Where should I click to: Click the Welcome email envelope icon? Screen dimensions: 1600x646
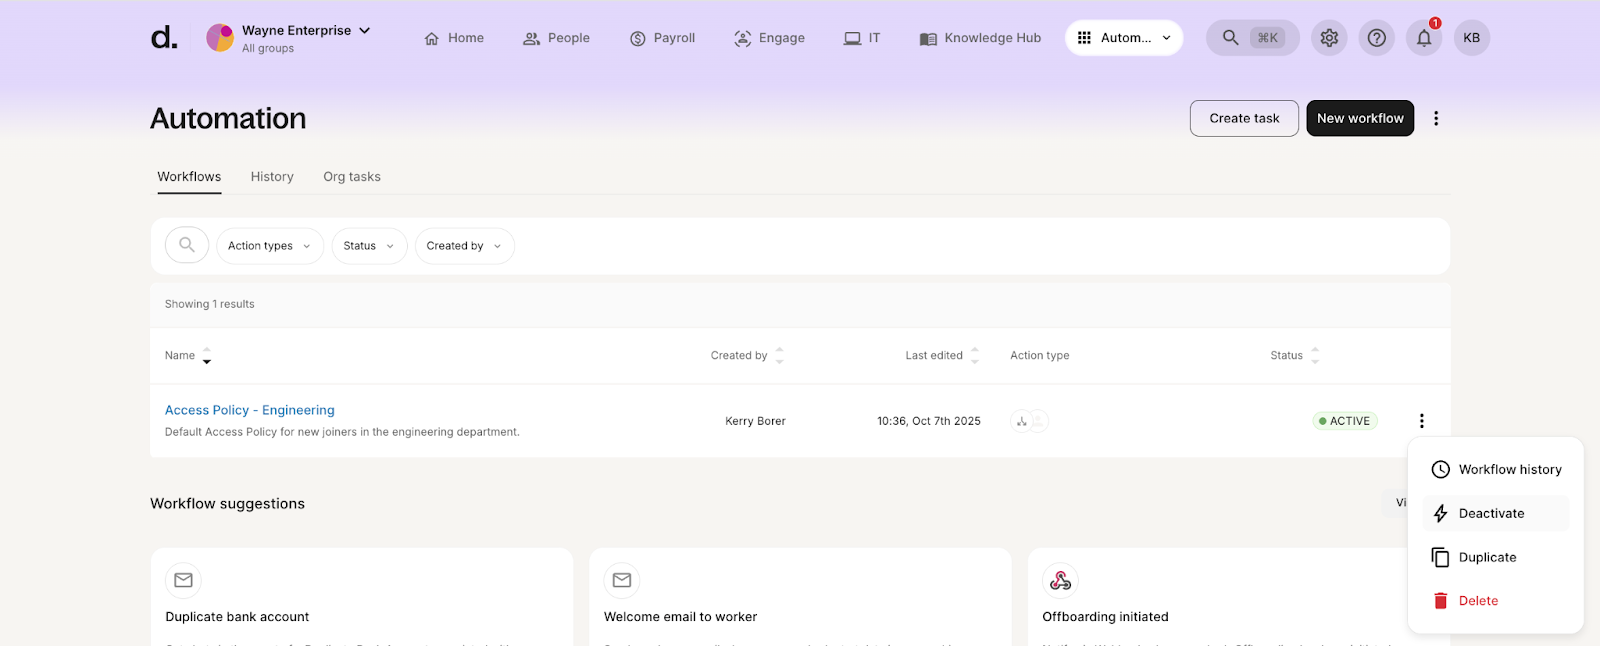(622, 580)
